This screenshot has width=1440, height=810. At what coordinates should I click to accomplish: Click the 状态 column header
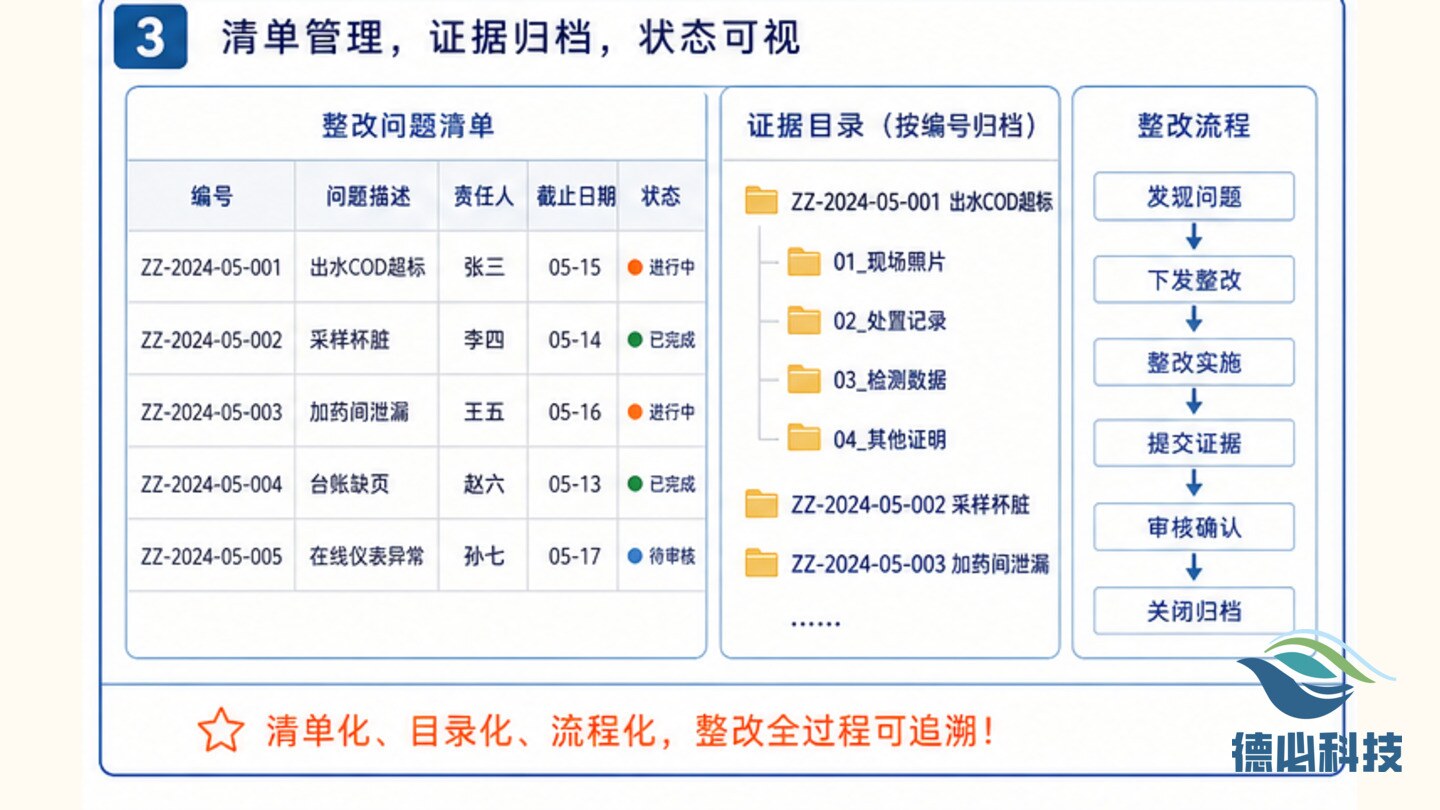tap(661, 197)
